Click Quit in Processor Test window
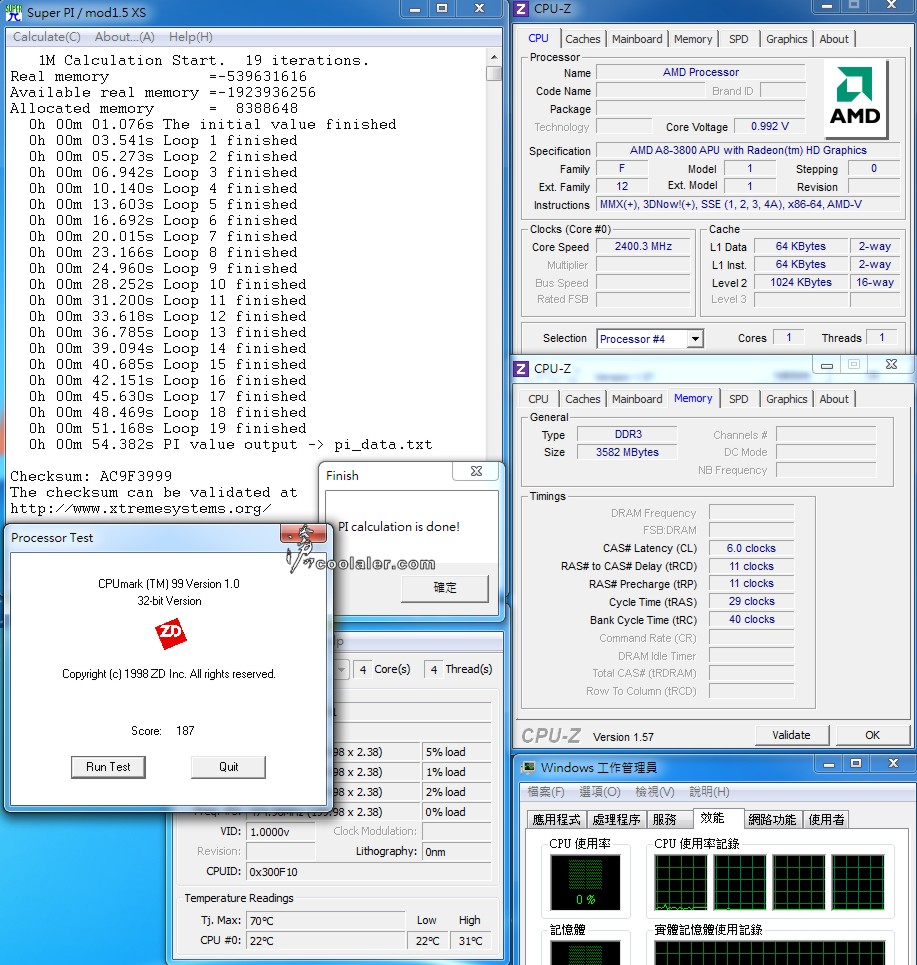The image size is (917, 965). coord(228,767)
